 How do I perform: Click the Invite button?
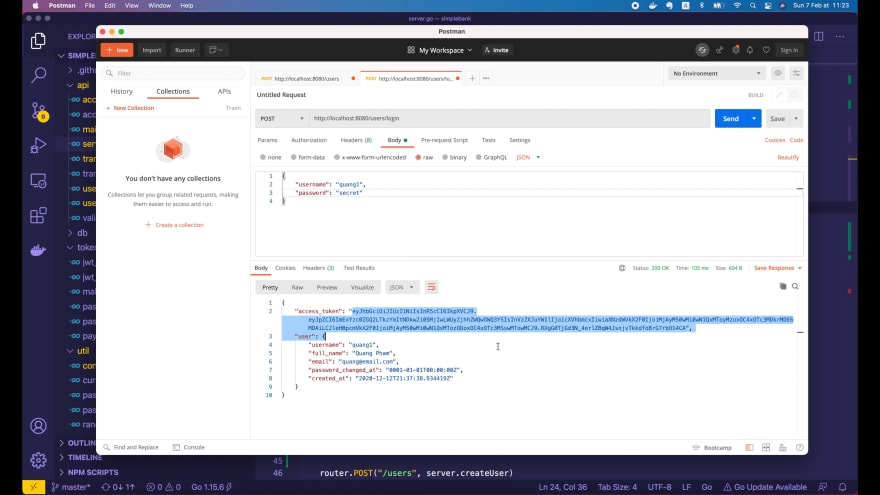[x=497, y=50]
